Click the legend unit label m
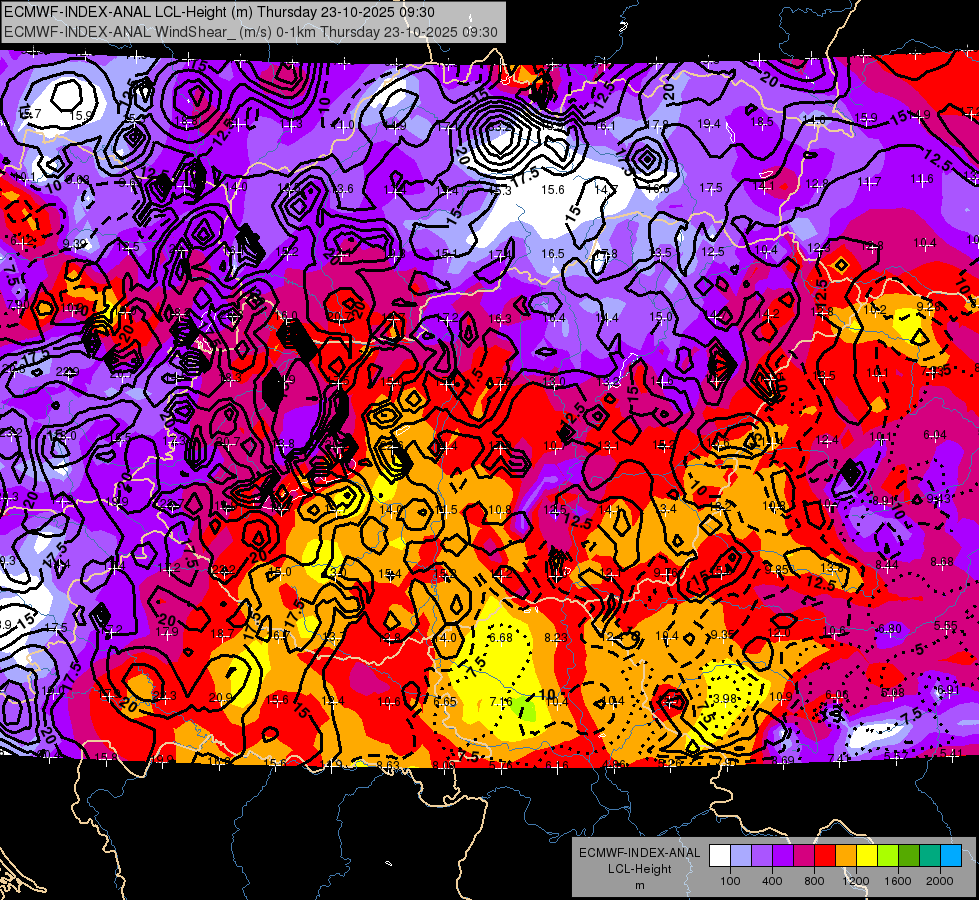The image size is (979, 900). pos(639,885)
